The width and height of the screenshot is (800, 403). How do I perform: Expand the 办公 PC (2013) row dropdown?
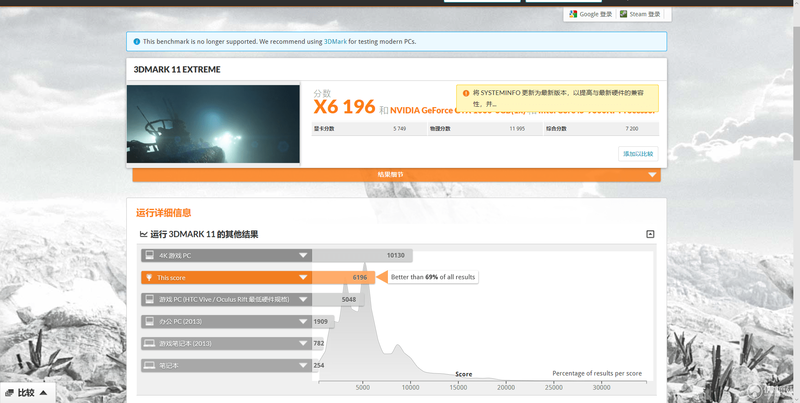click(x=303, y=321)
